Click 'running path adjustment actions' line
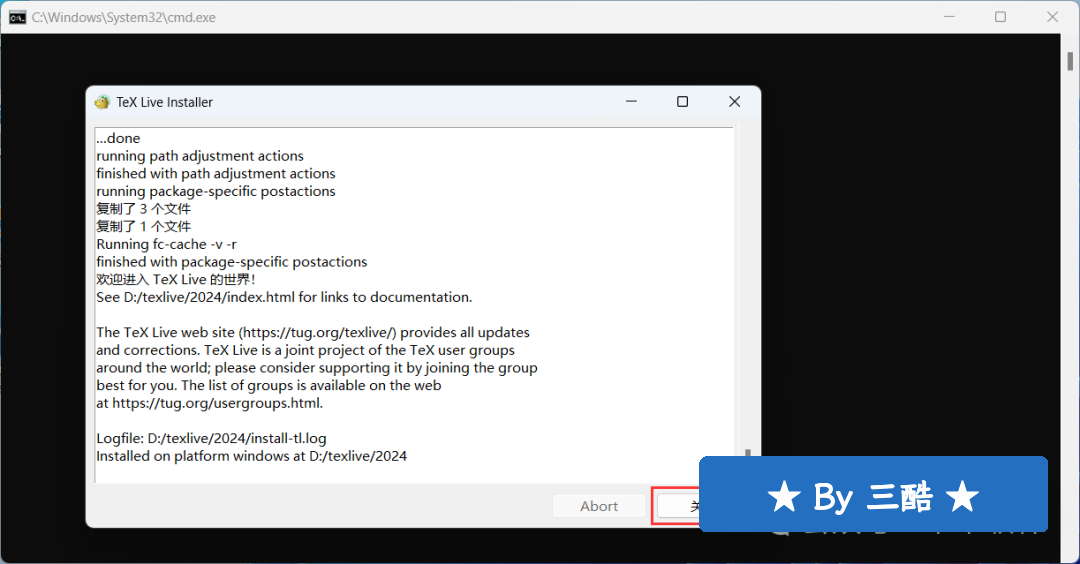 (x=200, y=156)
